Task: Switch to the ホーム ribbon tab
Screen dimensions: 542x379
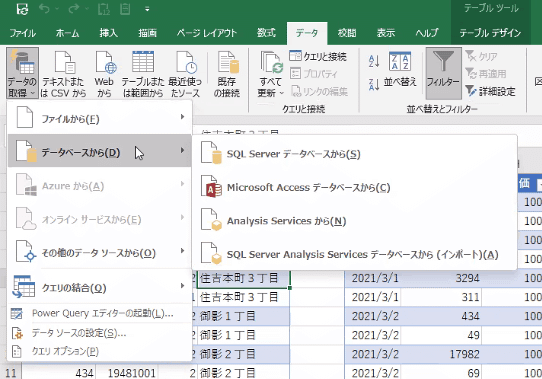Action: click(67, 33)
